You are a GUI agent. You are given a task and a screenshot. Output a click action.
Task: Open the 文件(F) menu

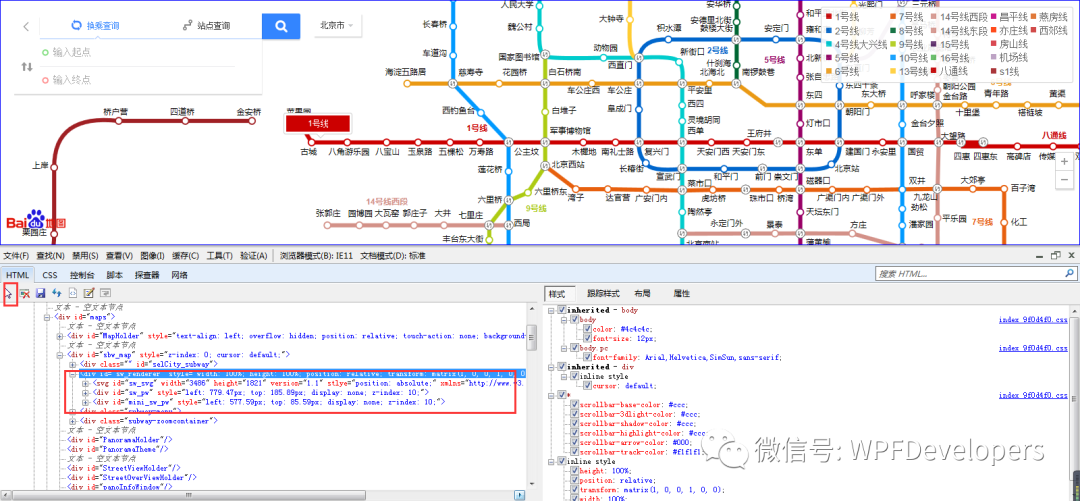coord(16,256)
